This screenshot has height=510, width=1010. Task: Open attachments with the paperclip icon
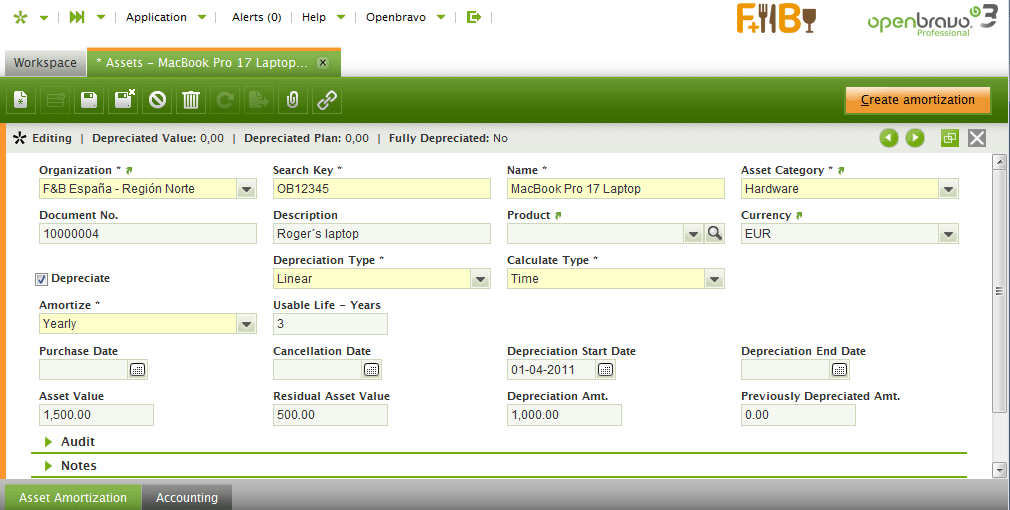(x=292, y=100)
